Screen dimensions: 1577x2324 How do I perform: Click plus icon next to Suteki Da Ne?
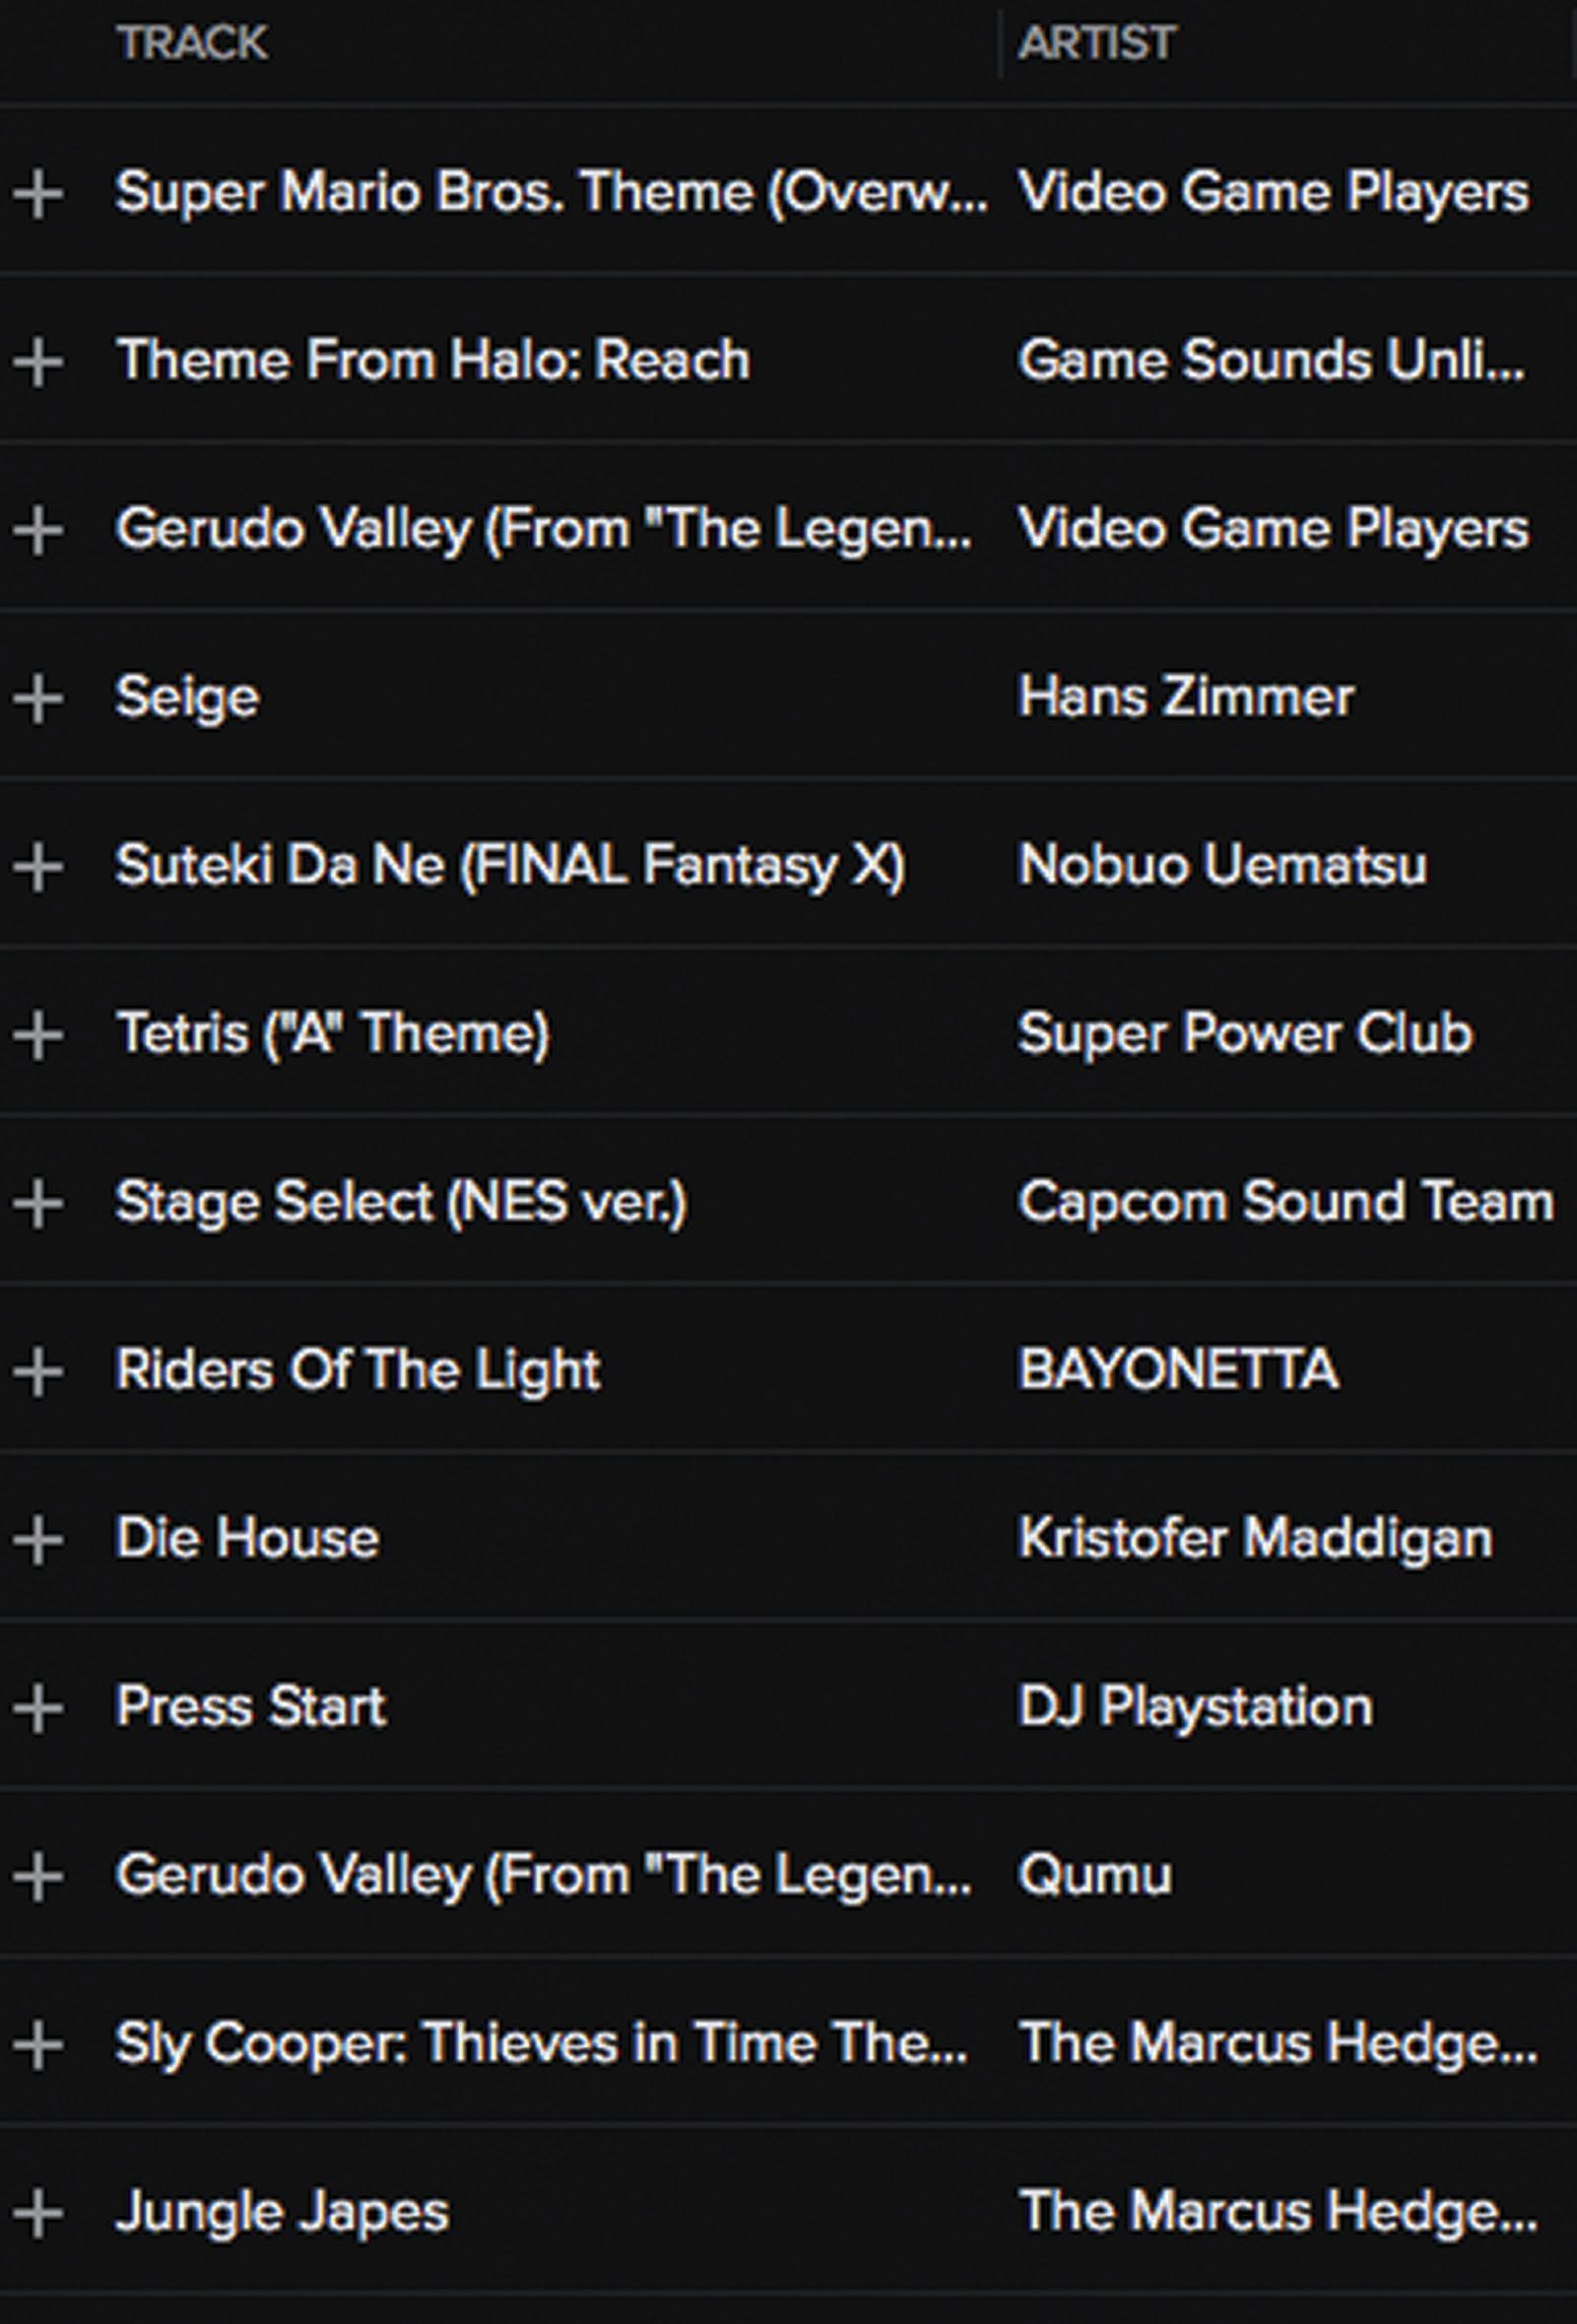point(38,865)
